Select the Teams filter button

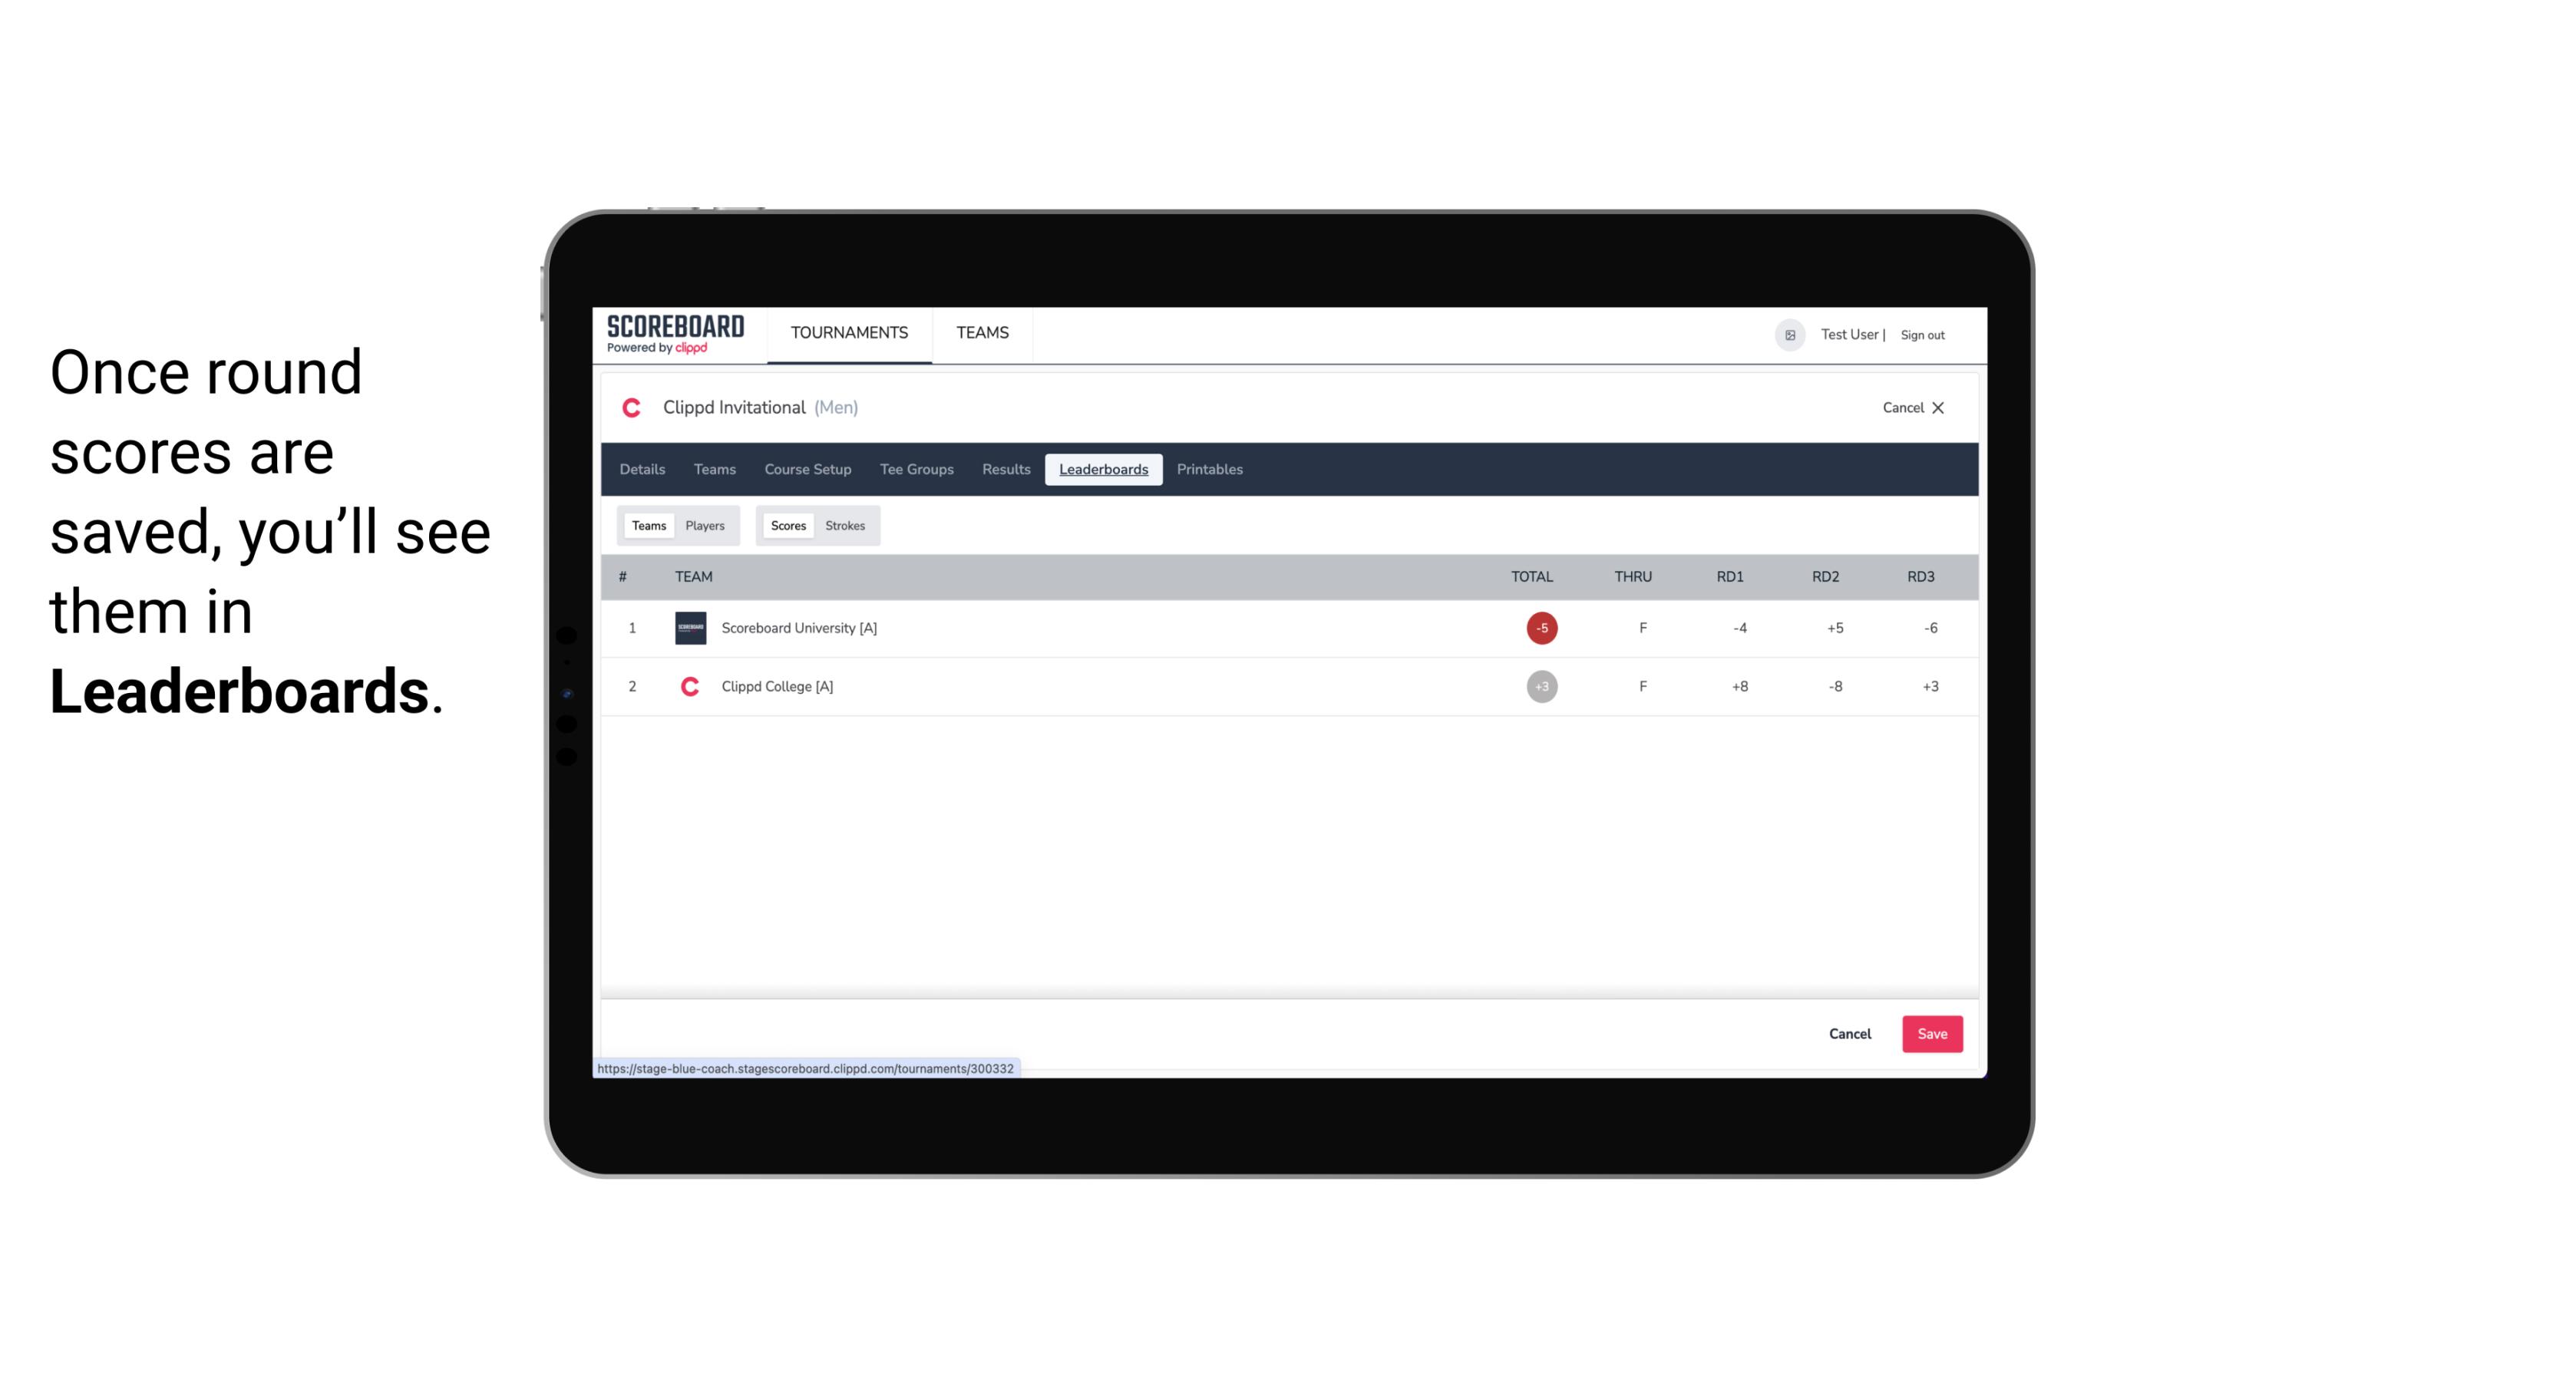(x=647, y=526)
